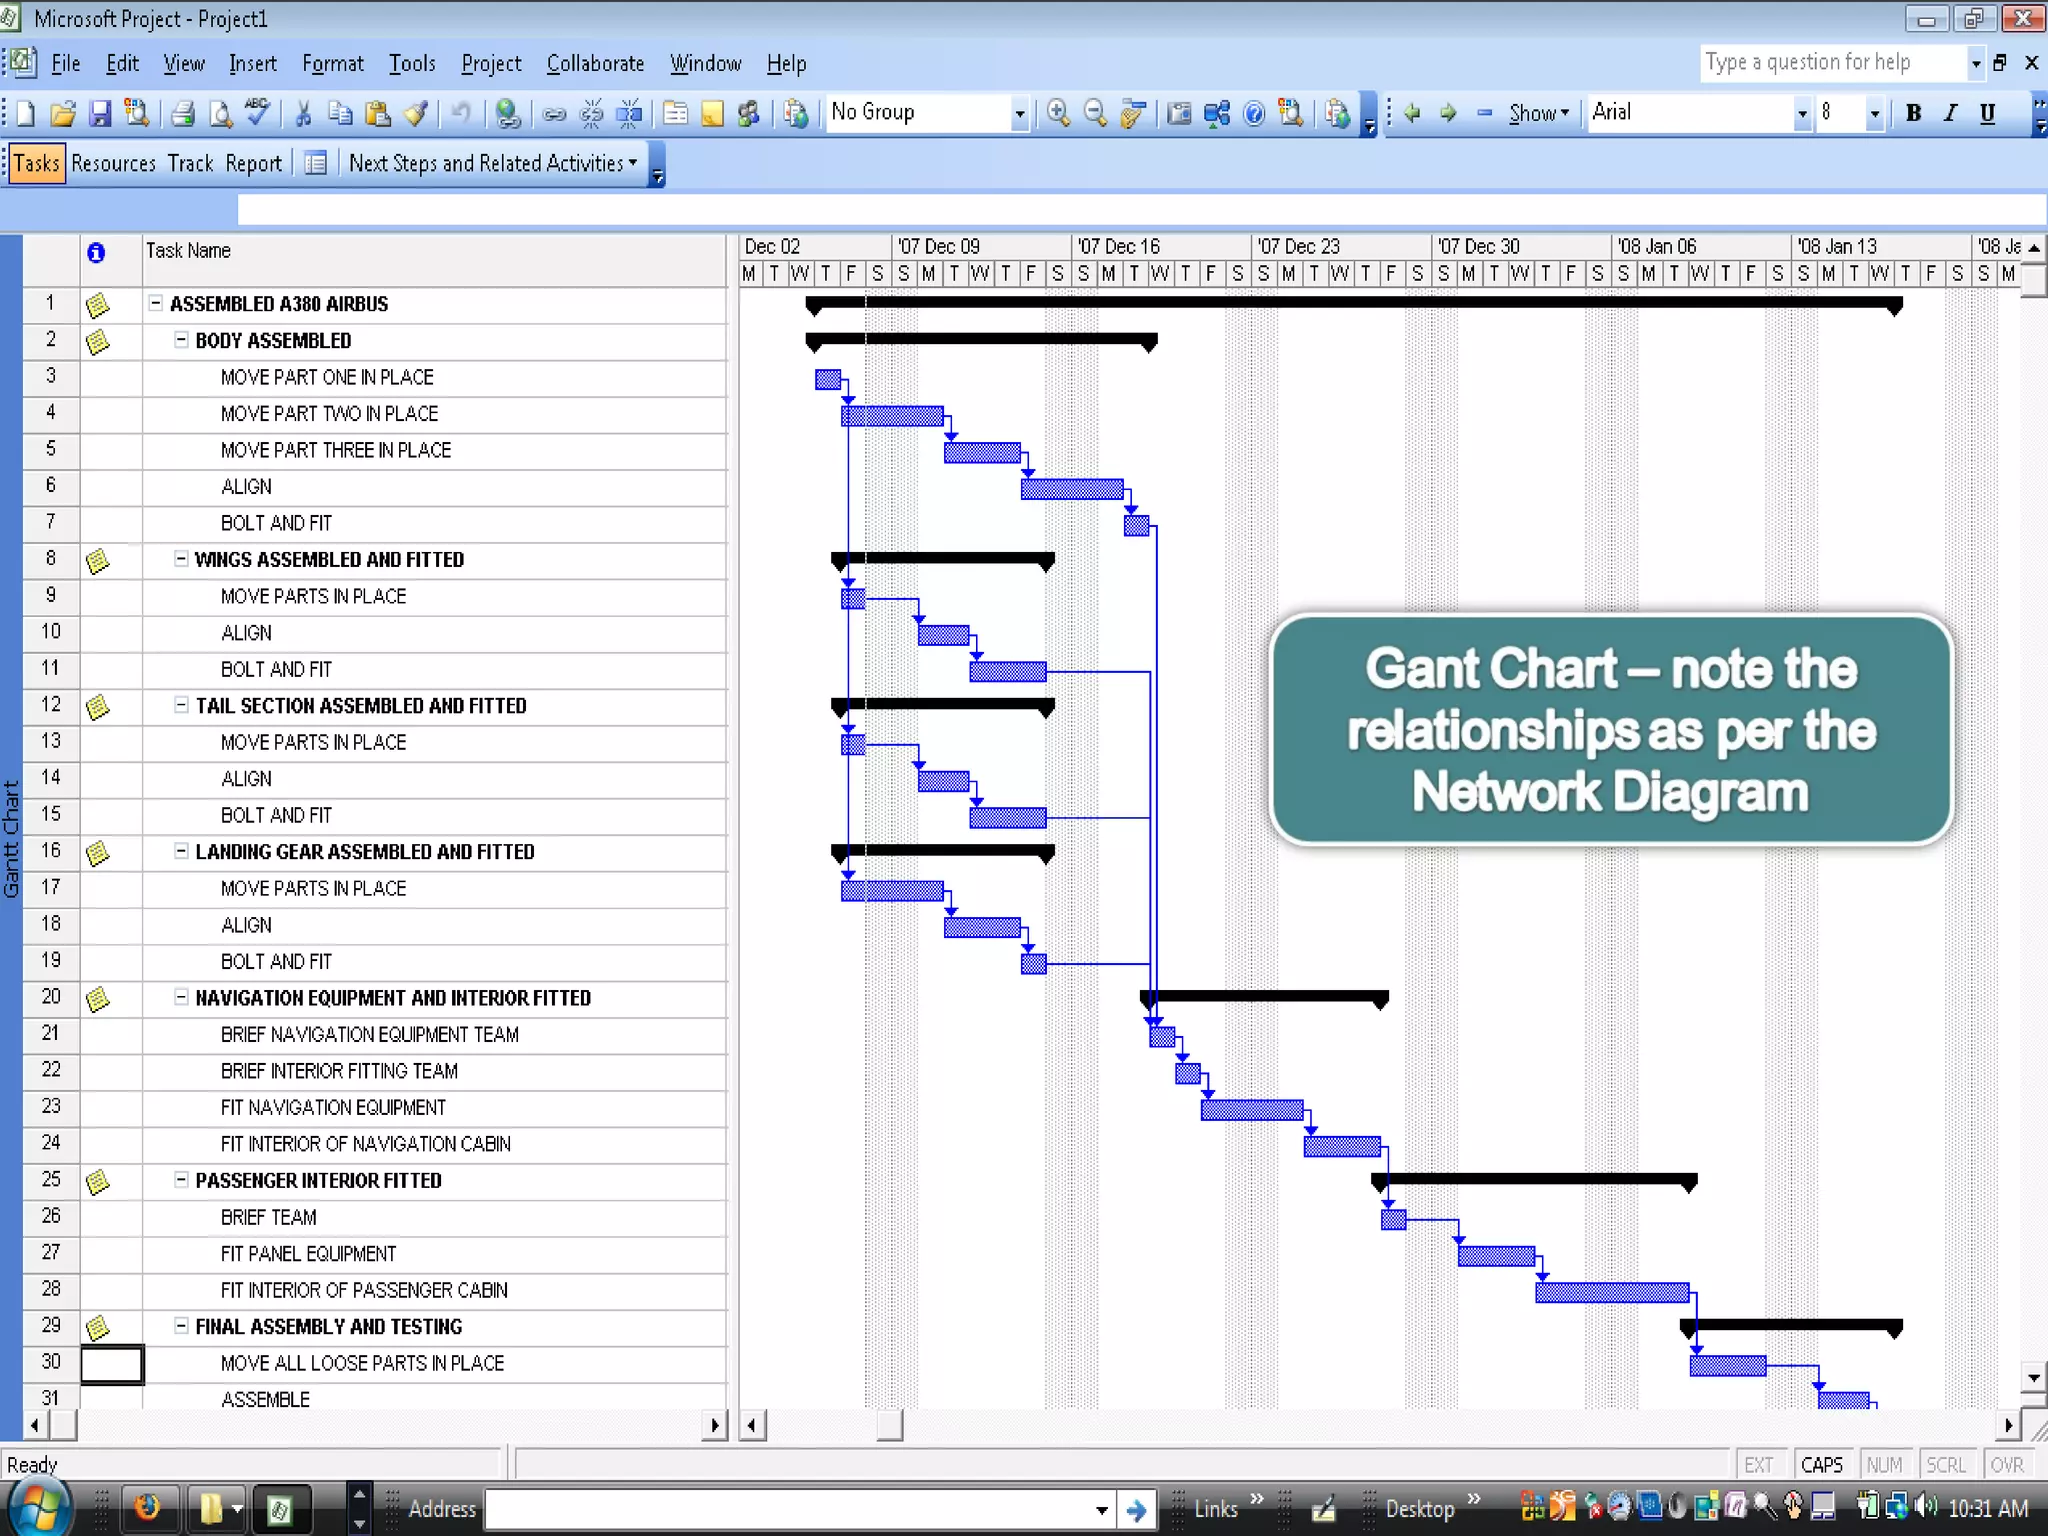Open the Show outline dropdown

click(1539, 114)
